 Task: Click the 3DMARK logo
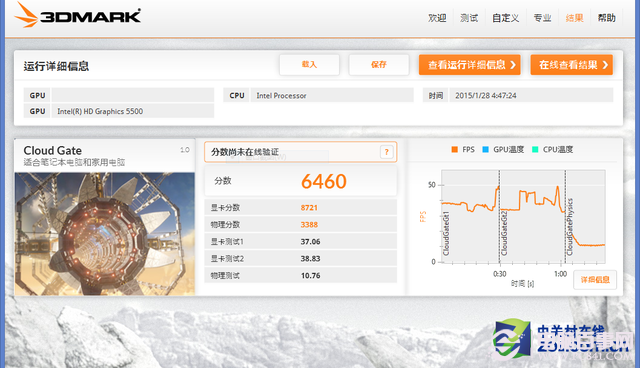(x=78, y=16)
